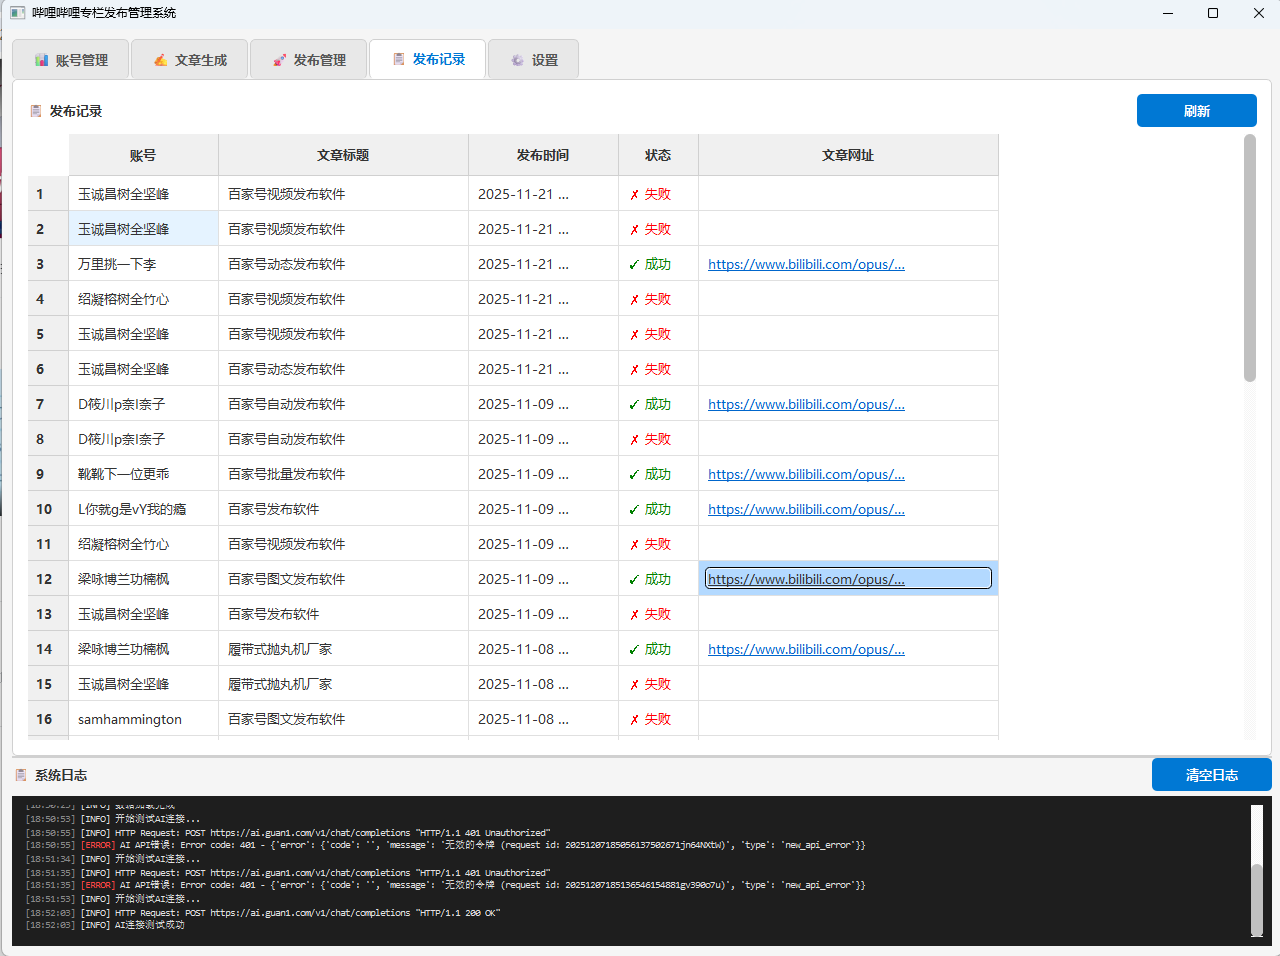The width and height of the screenshot is (1280, 956).
Task: Click the 发布管理 tab rocket icon
Action: point(279,60)
